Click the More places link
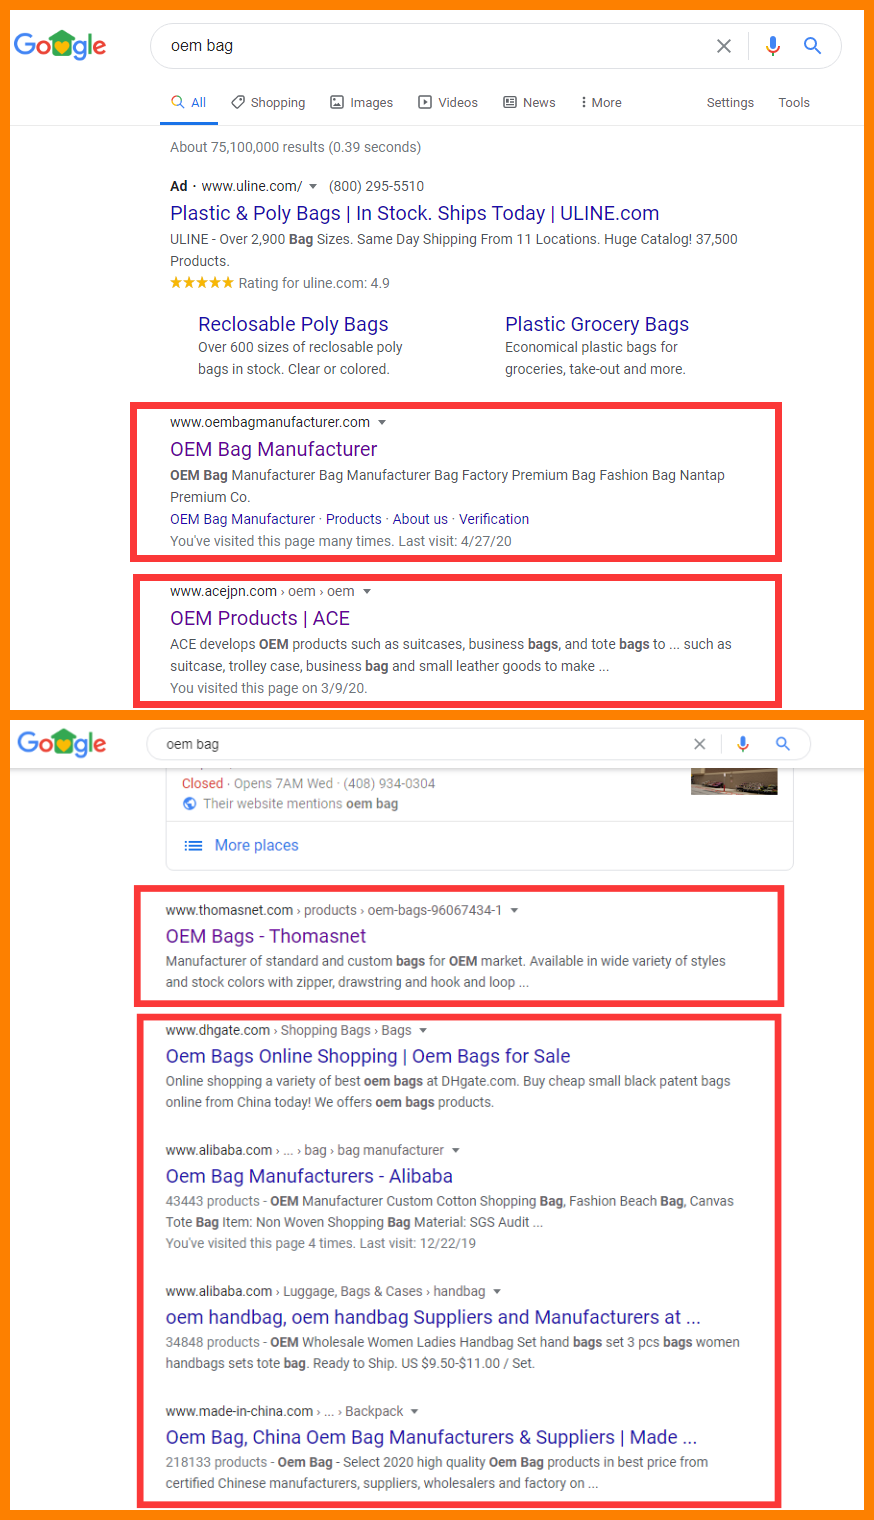Viewport: 874px width, 1520px height. (257, 846)
